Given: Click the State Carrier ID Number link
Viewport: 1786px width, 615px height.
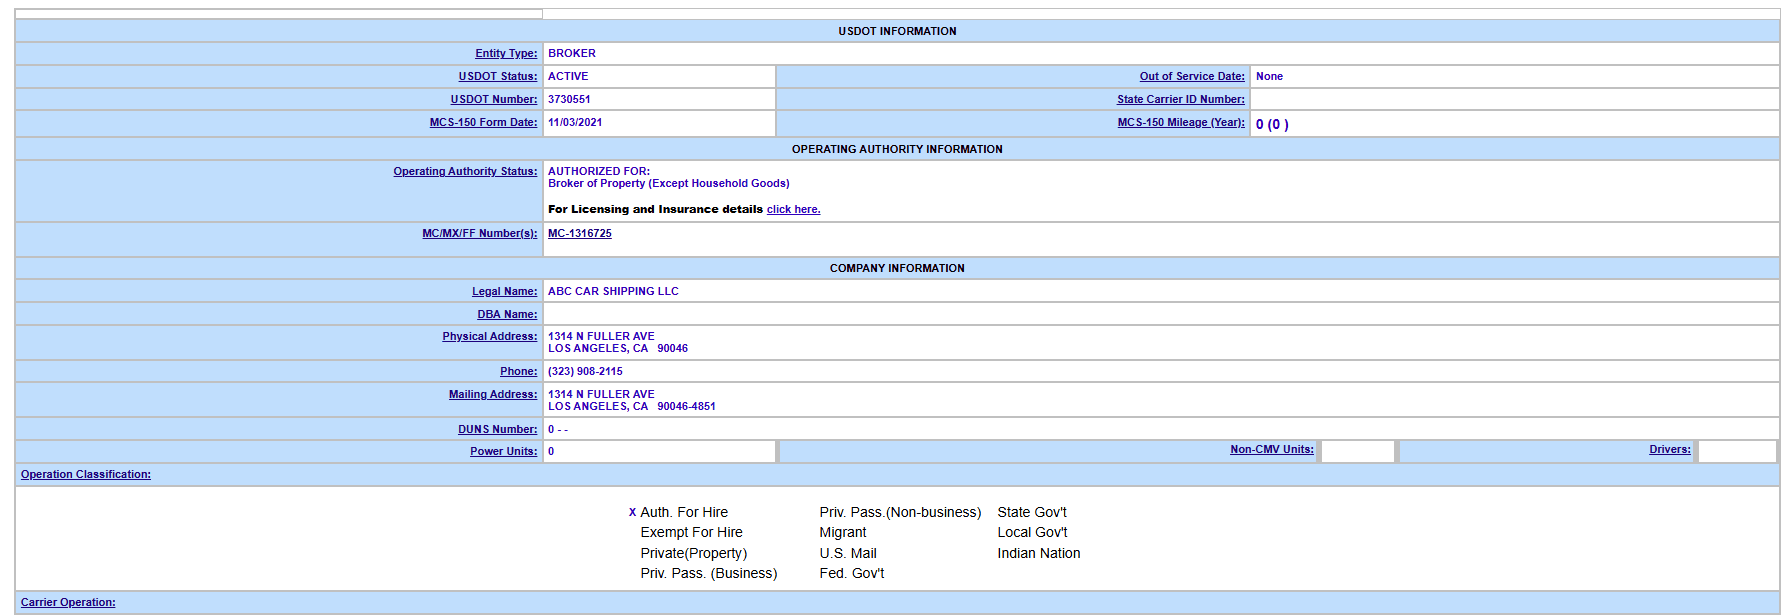Looking at the screenshot, I should [1181, 100].
